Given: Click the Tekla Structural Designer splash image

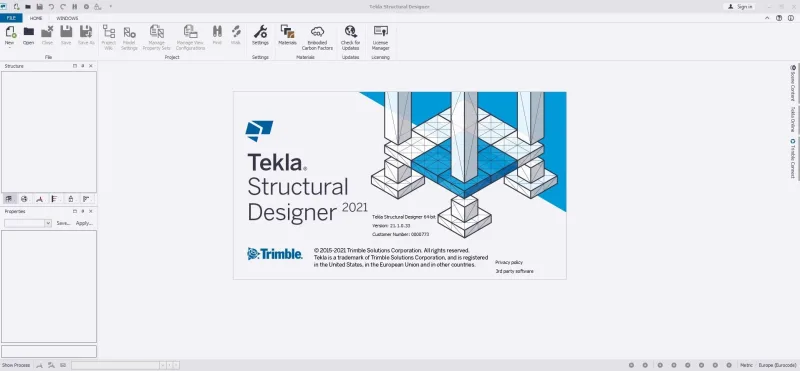Looking at the screenshot, I should (400, 185).
